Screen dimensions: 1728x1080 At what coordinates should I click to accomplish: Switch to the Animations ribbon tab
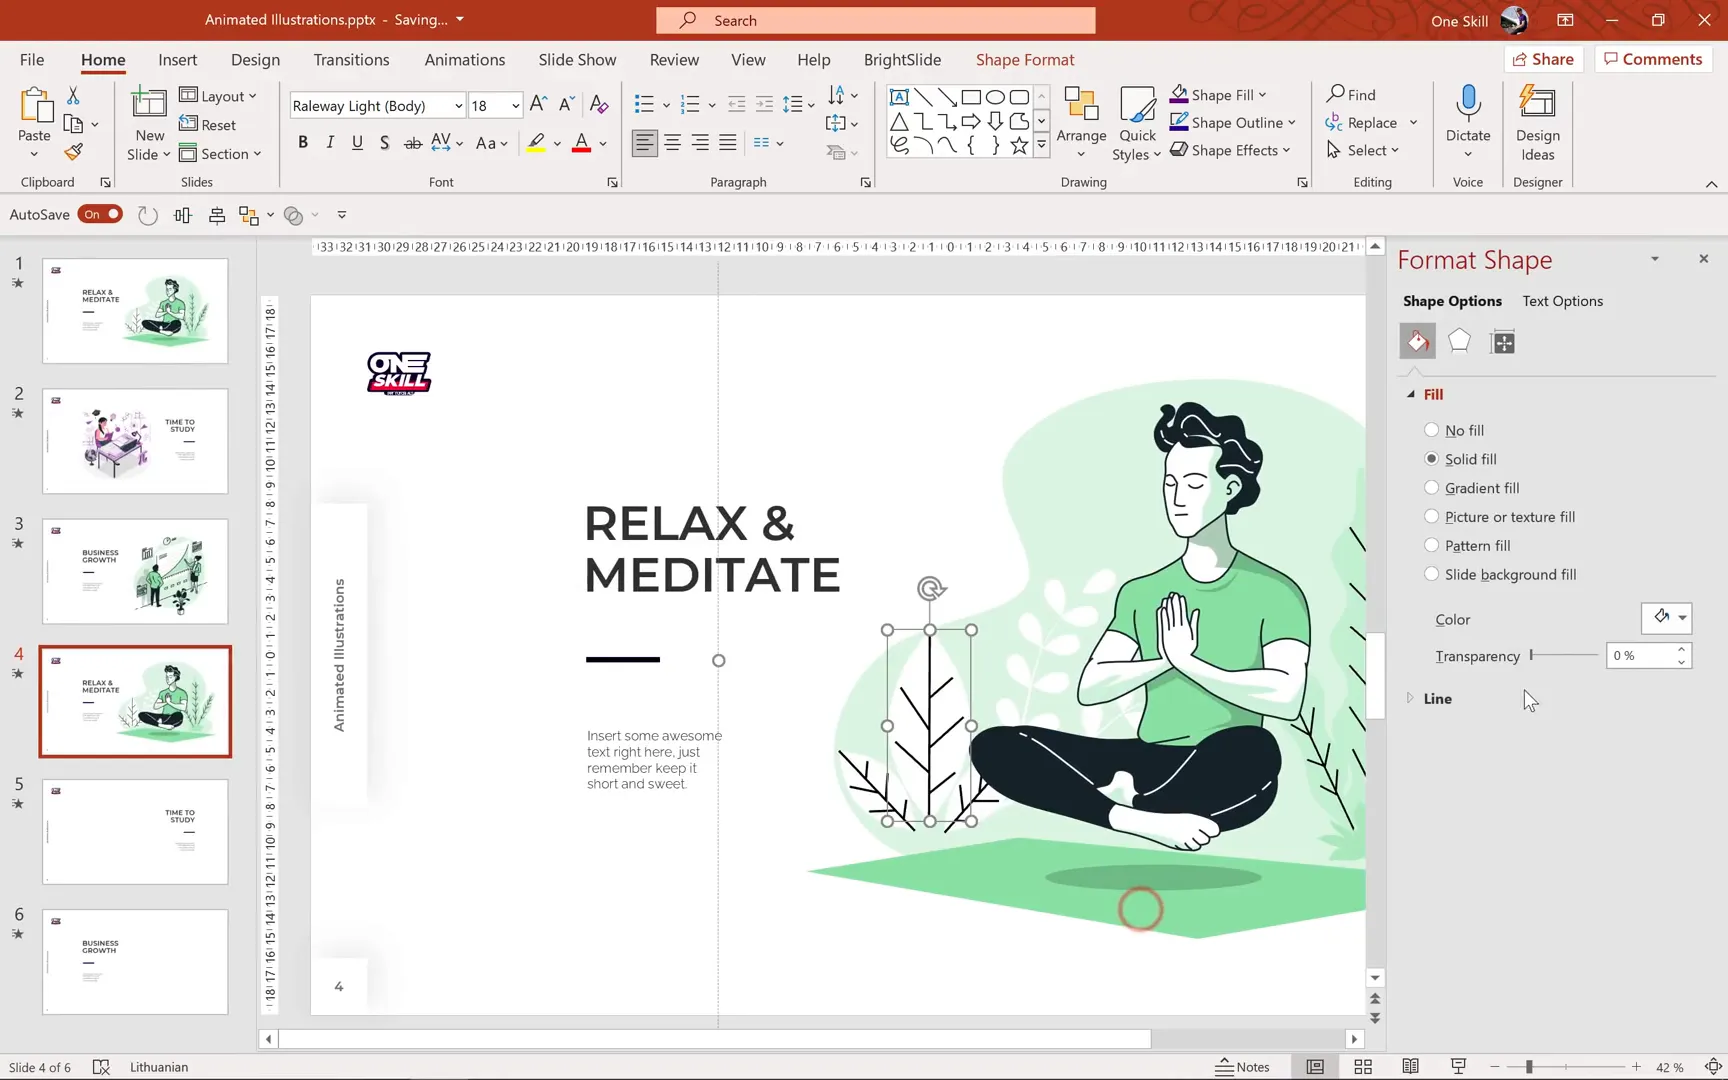[464, 59]
